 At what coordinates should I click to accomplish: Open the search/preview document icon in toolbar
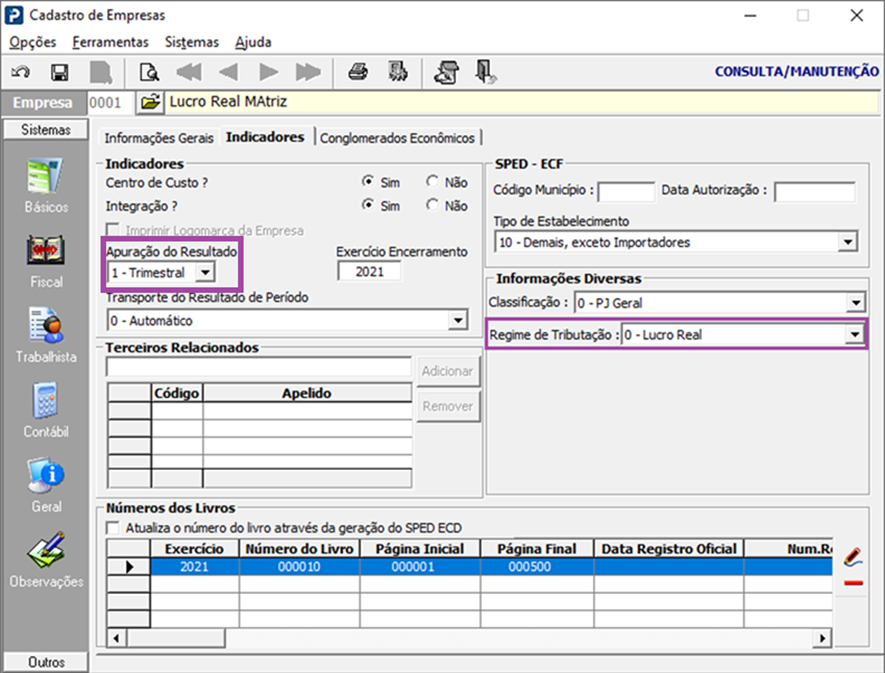point(149,72)
